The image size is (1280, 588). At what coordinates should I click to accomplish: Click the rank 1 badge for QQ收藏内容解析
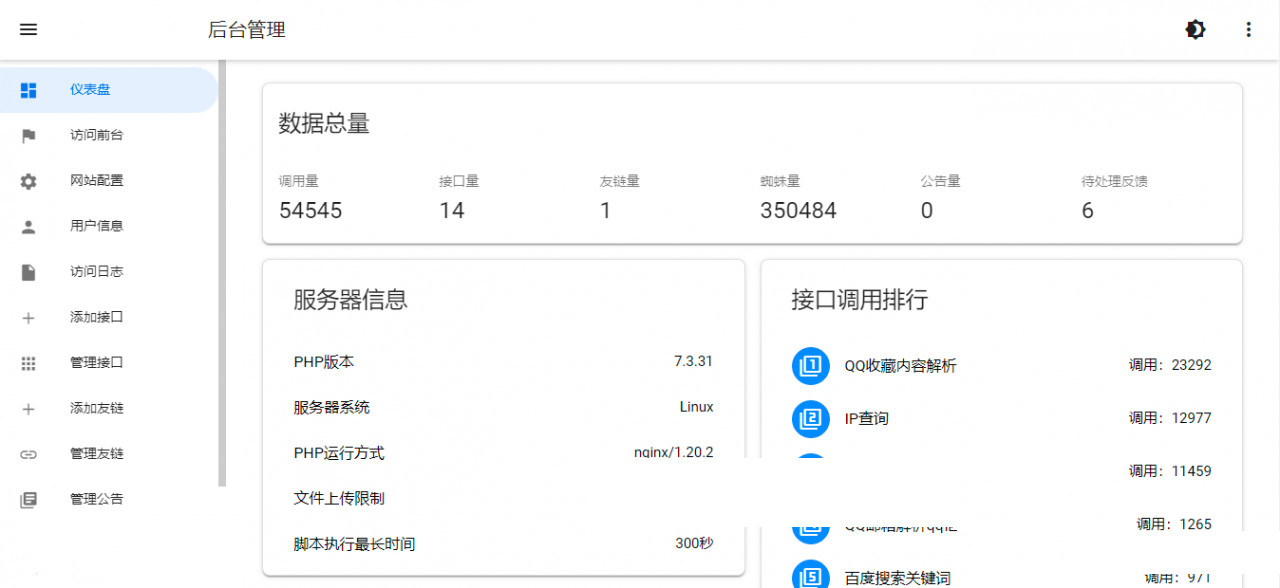pos(811,365)
